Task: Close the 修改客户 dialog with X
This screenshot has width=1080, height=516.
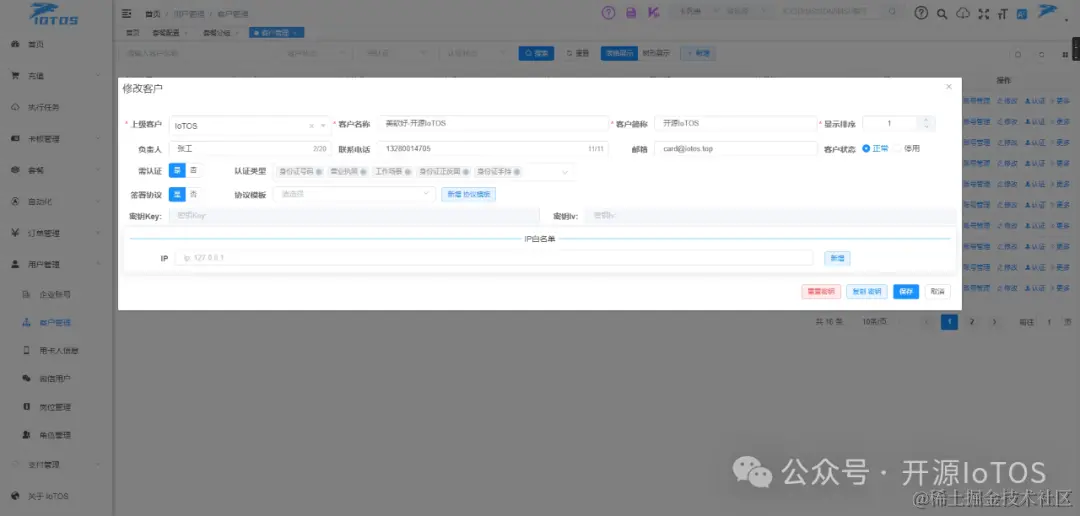Action: pyautogui.click(x=948, y=87)
